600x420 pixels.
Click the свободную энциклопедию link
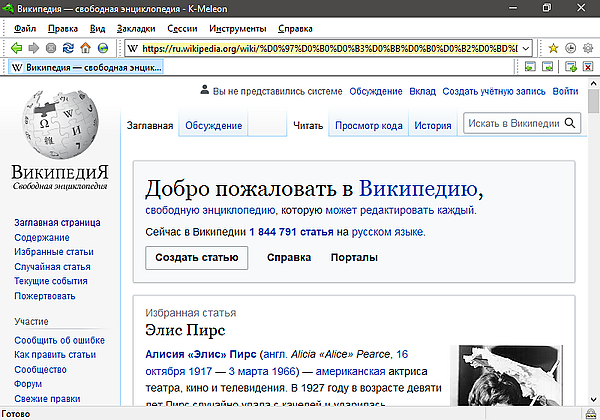tap(210, 210)
